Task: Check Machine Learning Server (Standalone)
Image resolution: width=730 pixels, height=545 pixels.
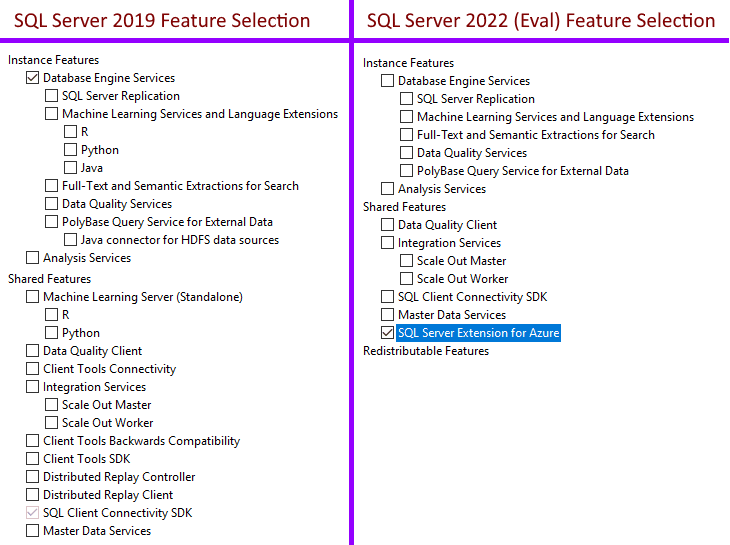Action: (x=32, y=297)
